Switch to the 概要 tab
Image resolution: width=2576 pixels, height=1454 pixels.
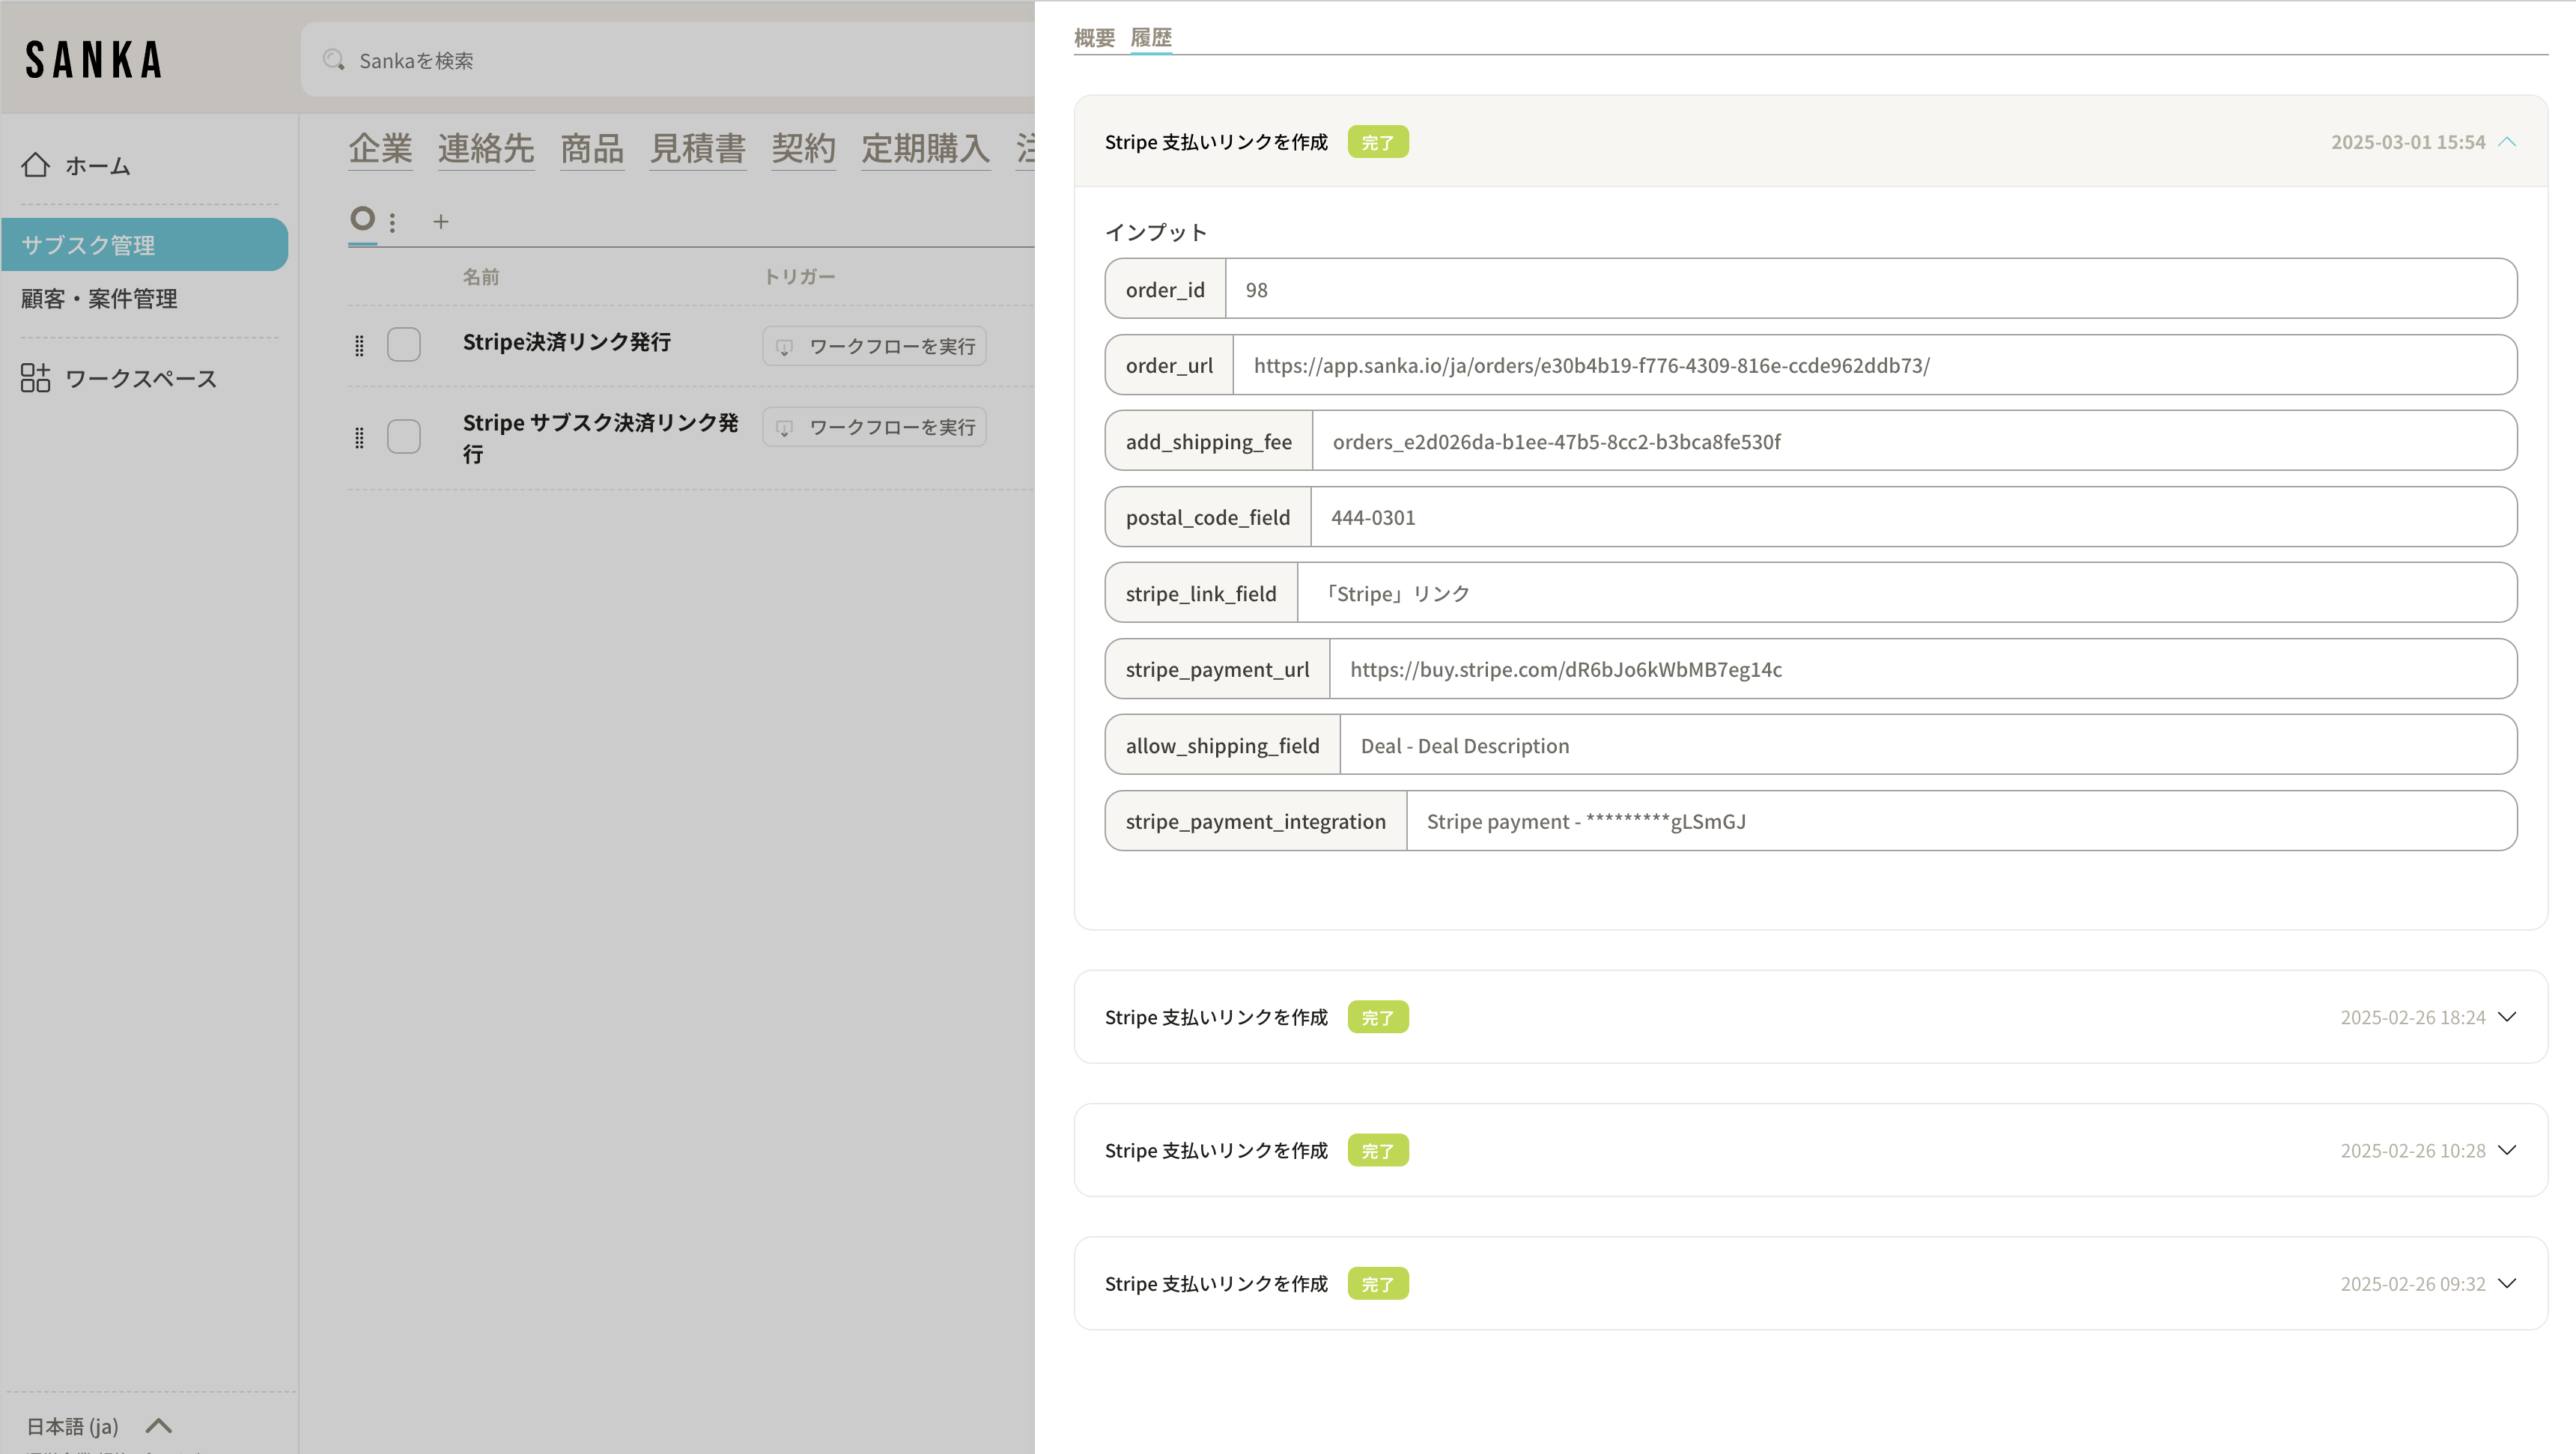pyautogui.click(x=1094, y=38)
